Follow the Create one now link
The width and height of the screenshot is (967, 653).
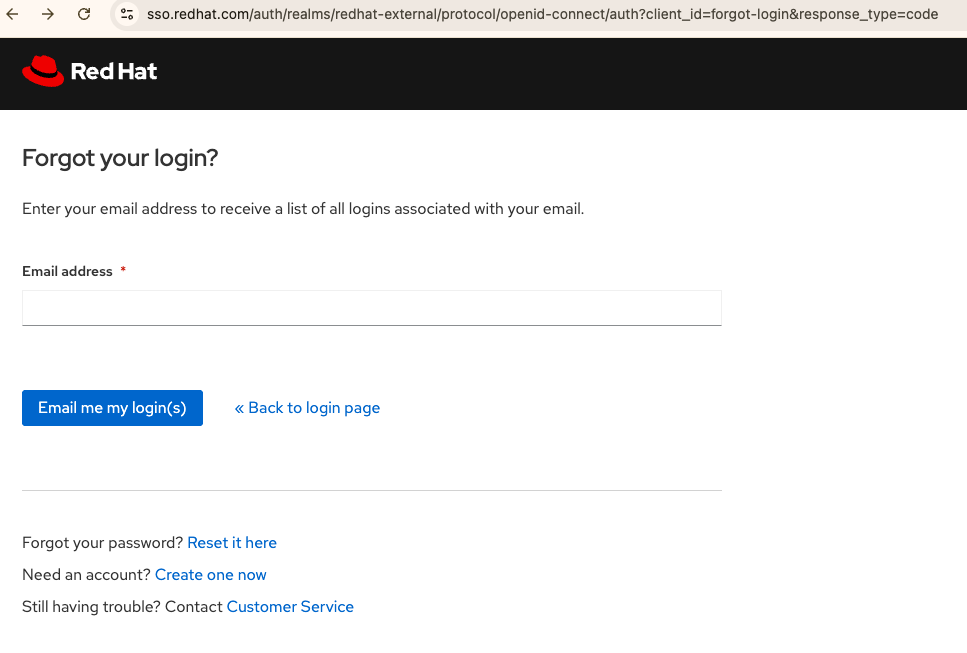[211, 575]
